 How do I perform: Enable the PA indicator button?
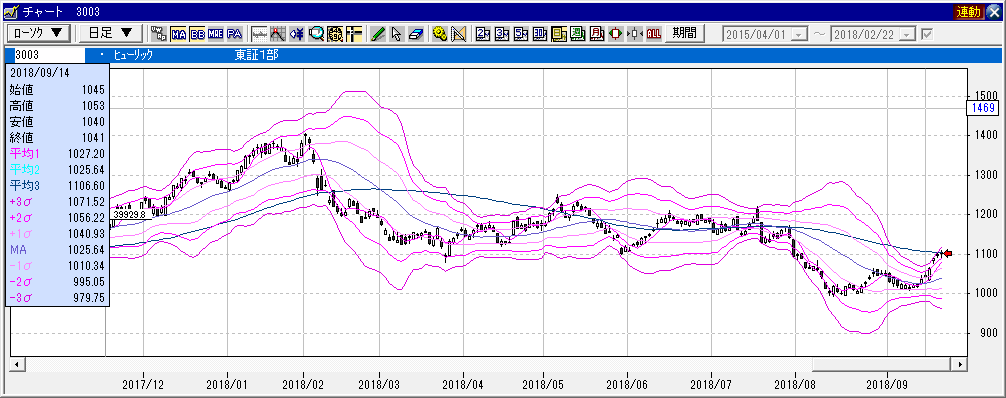pos(234,34)
